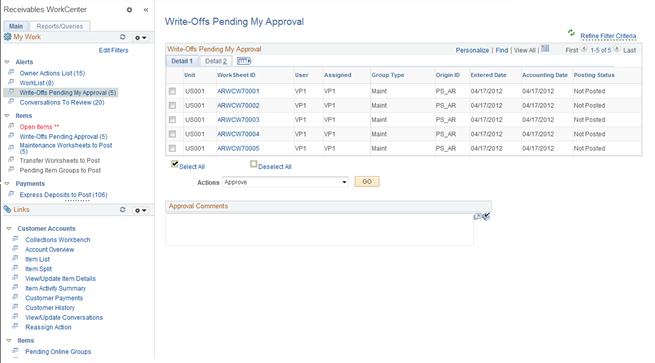Click icon beside Account Overview
655x363 pixels.
point(15,249)
